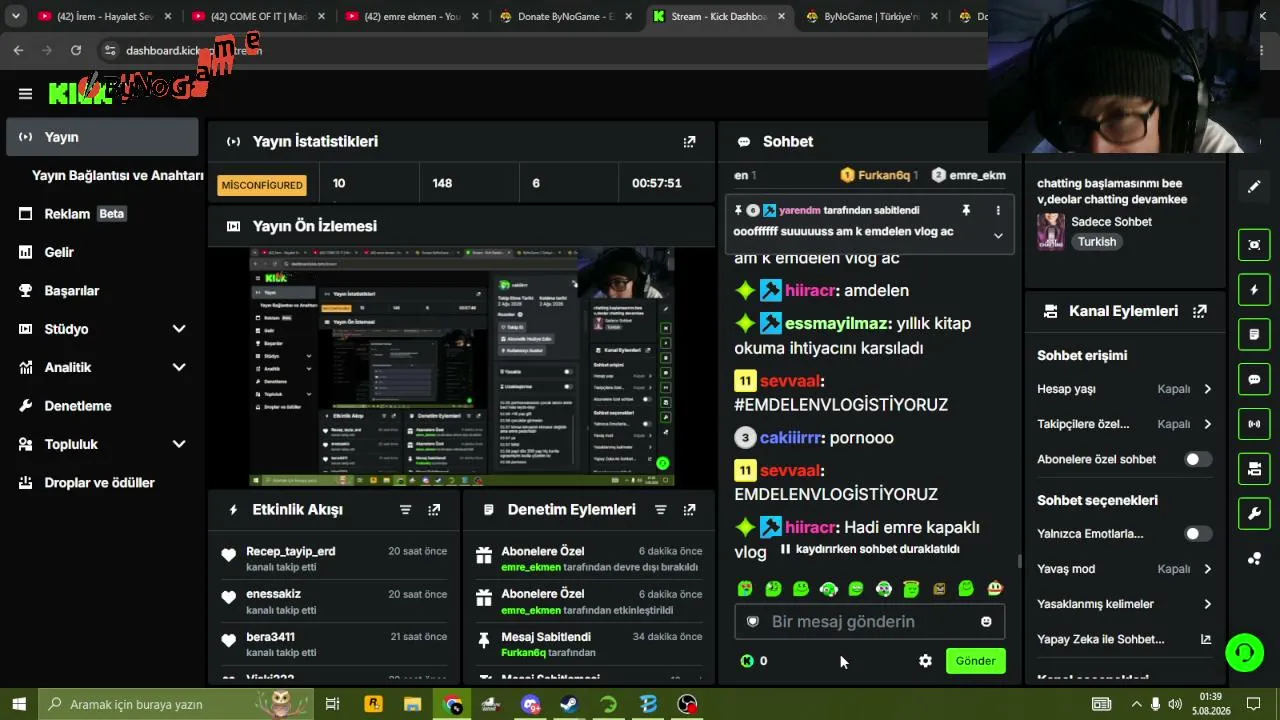This screenshot has height=720, width=1280.
Task: Click essmayilmaz username in chat
Action: (x=837, y=324)
